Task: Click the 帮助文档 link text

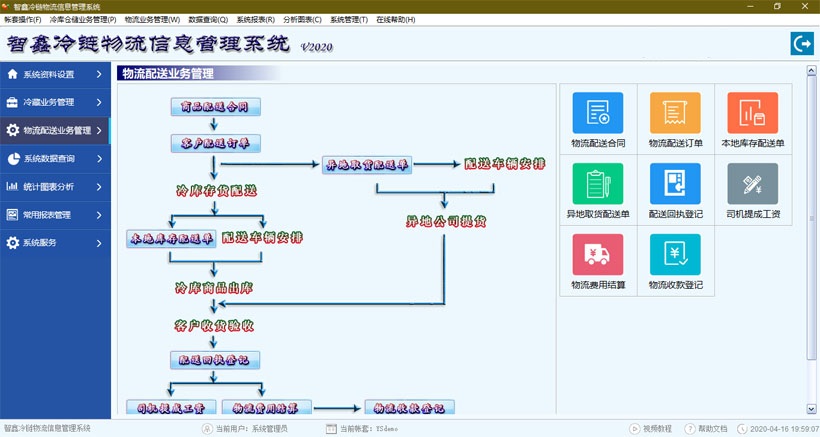Action: tap(713, 429)
